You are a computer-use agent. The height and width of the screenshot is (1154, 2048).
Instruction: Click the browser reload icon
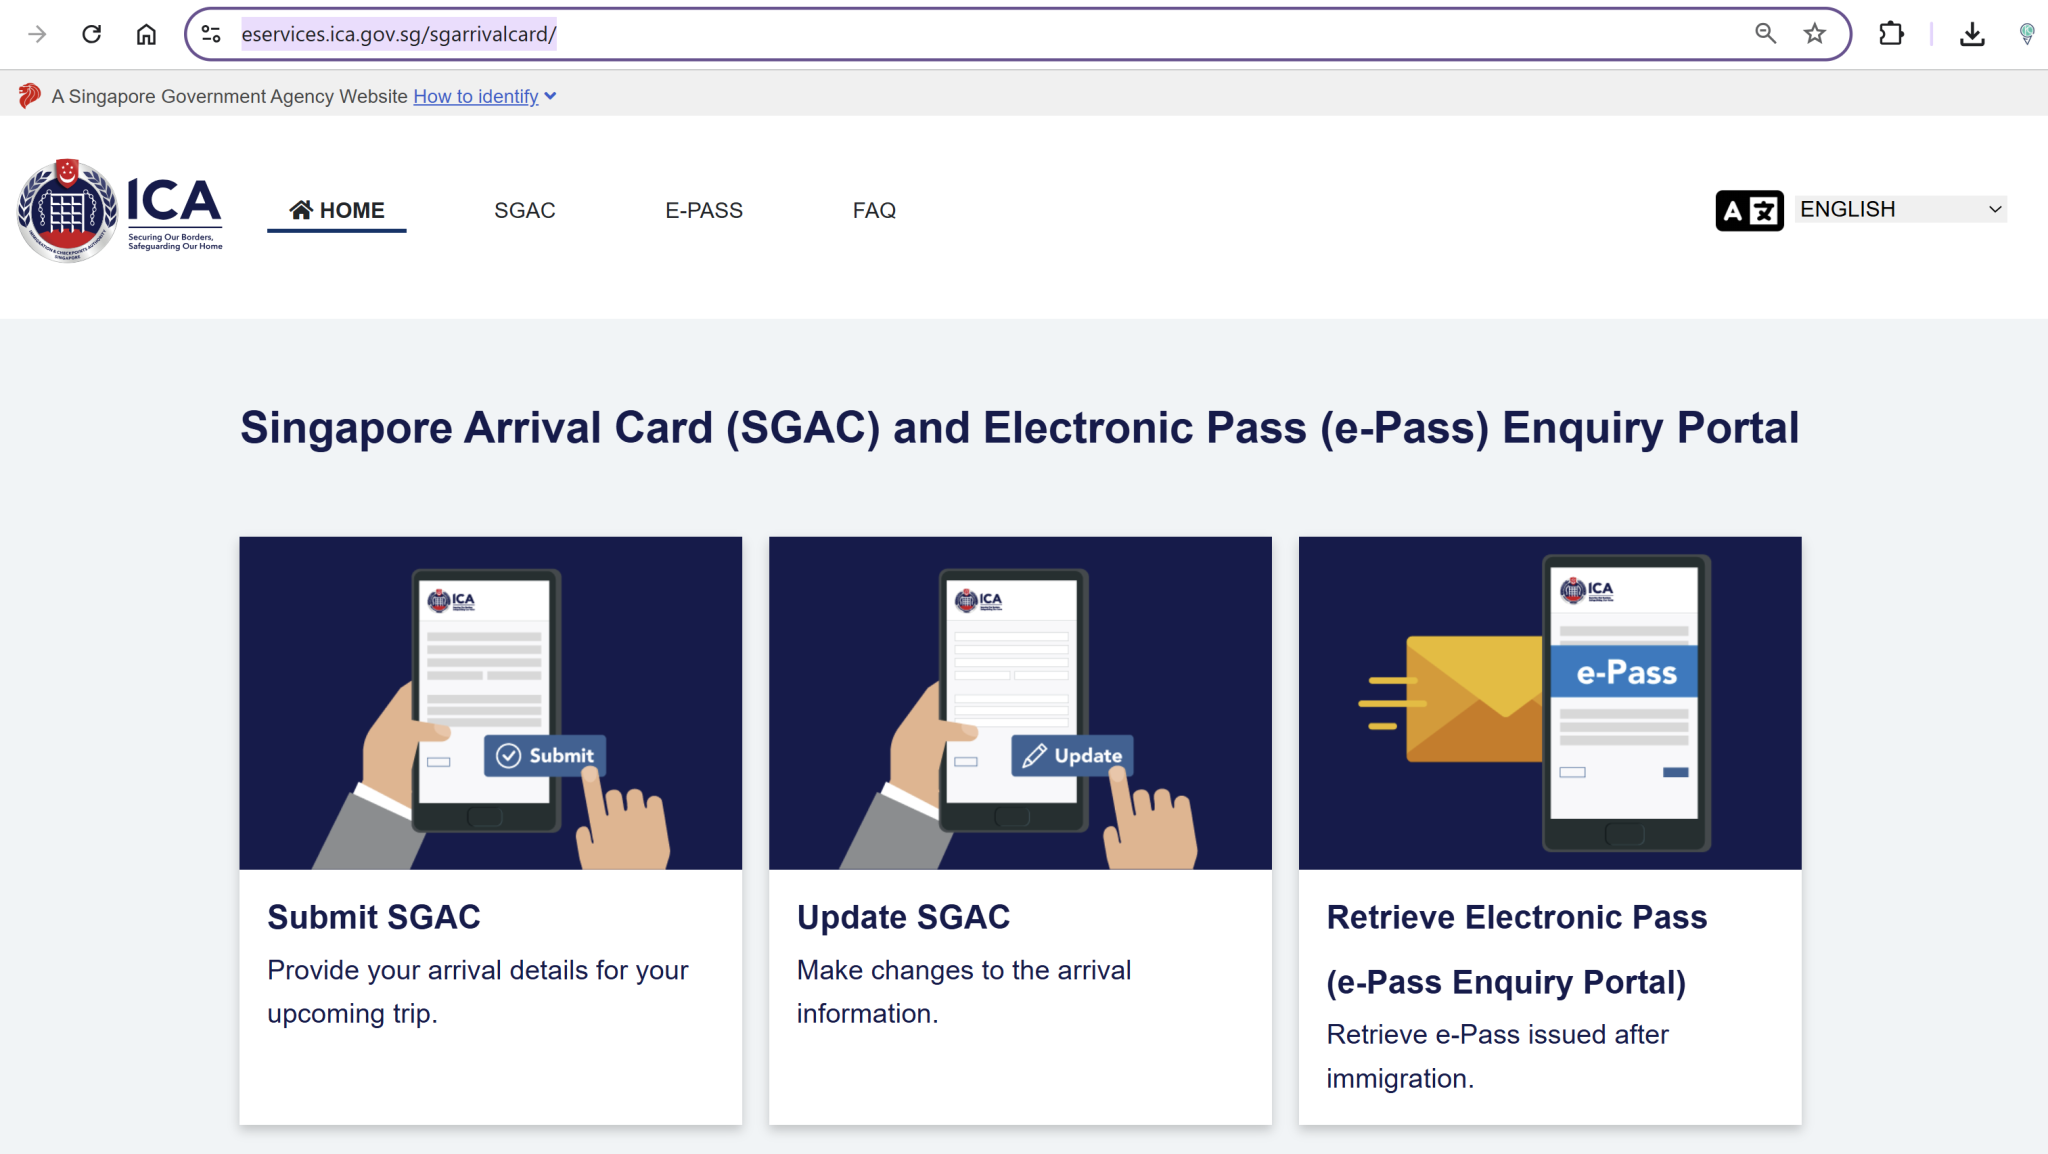coord(91,34)
